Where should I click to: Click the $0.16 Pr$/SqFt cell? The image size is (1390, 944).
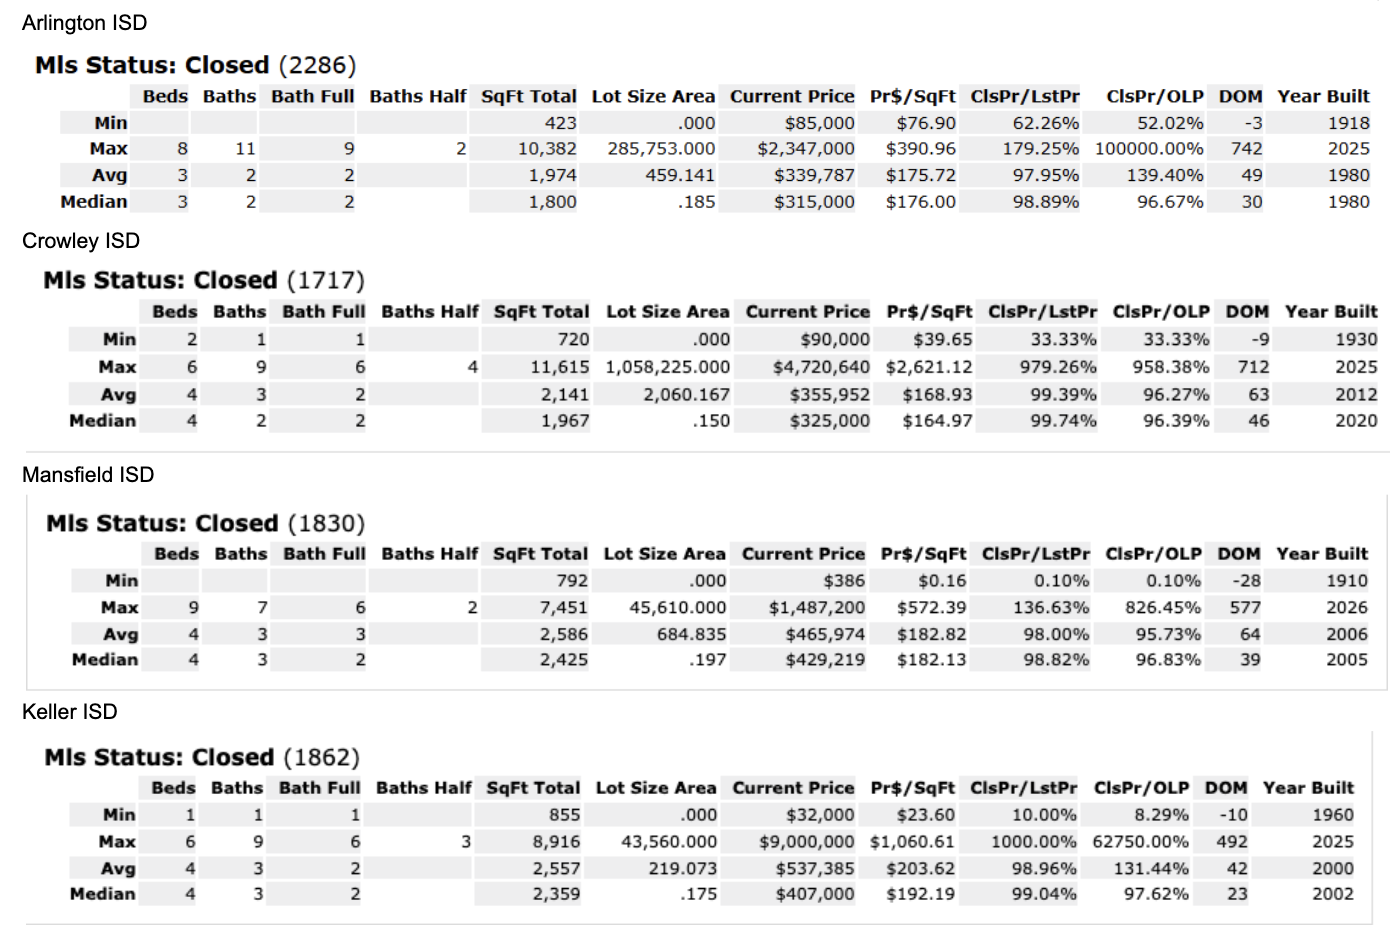click(x=942, y=581)
